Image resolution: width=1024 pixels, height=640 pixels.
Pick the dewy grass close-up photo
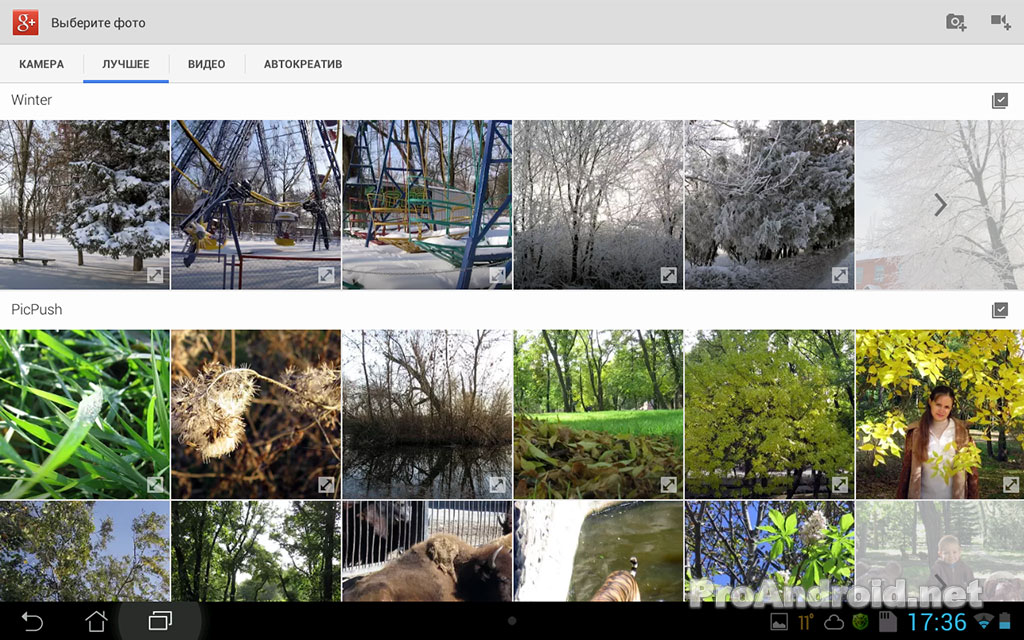coord(85,414)
